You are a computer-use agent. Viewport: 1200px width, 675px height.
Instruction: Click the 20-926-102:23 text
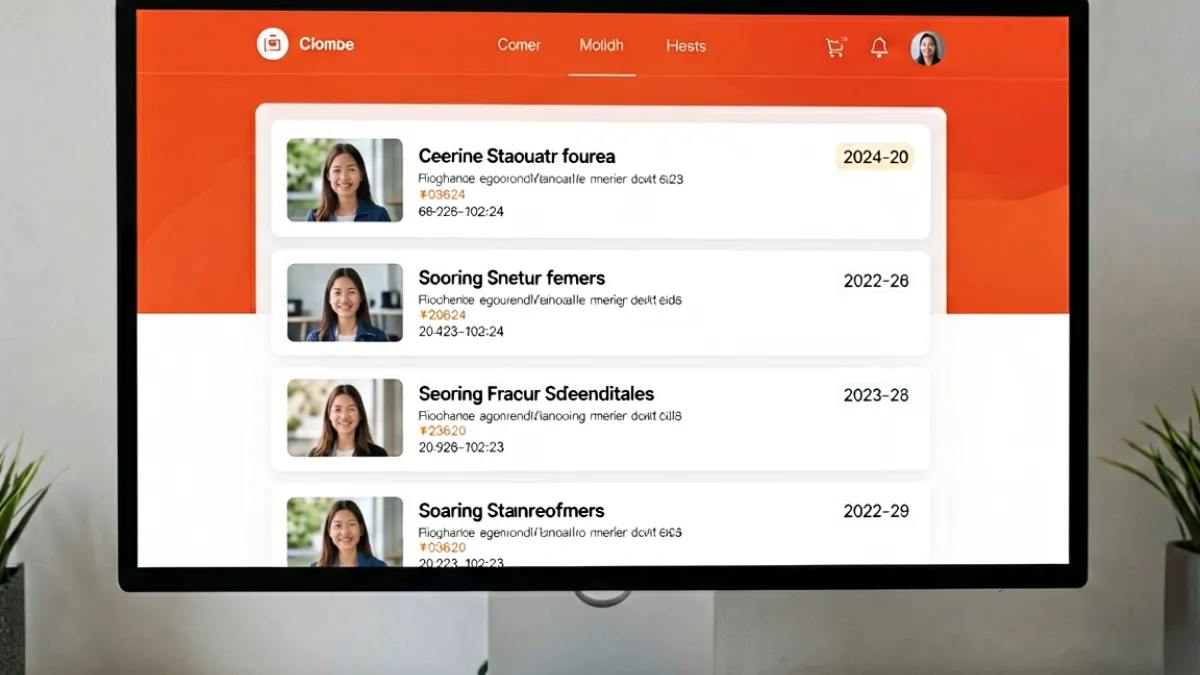(461, 447)
